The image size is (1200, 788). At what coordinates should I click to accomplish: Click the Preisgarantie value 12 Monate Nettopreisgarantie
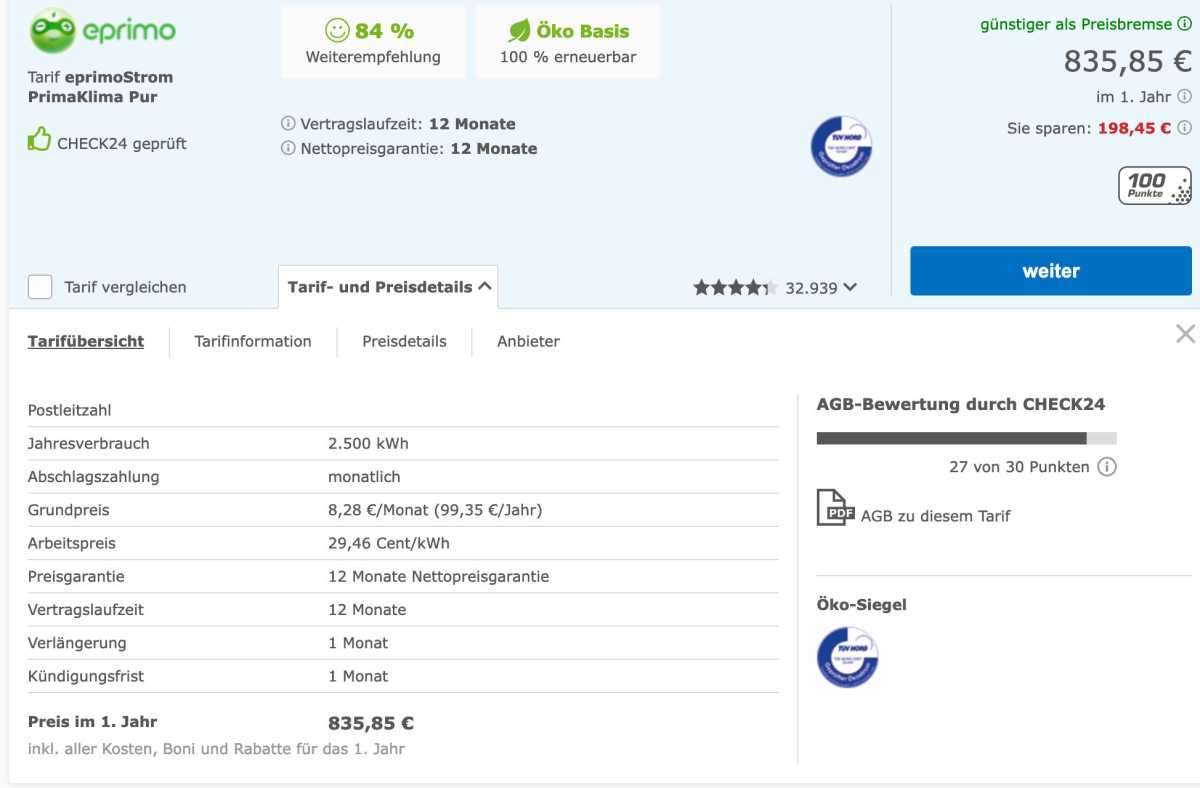(439, 577)
